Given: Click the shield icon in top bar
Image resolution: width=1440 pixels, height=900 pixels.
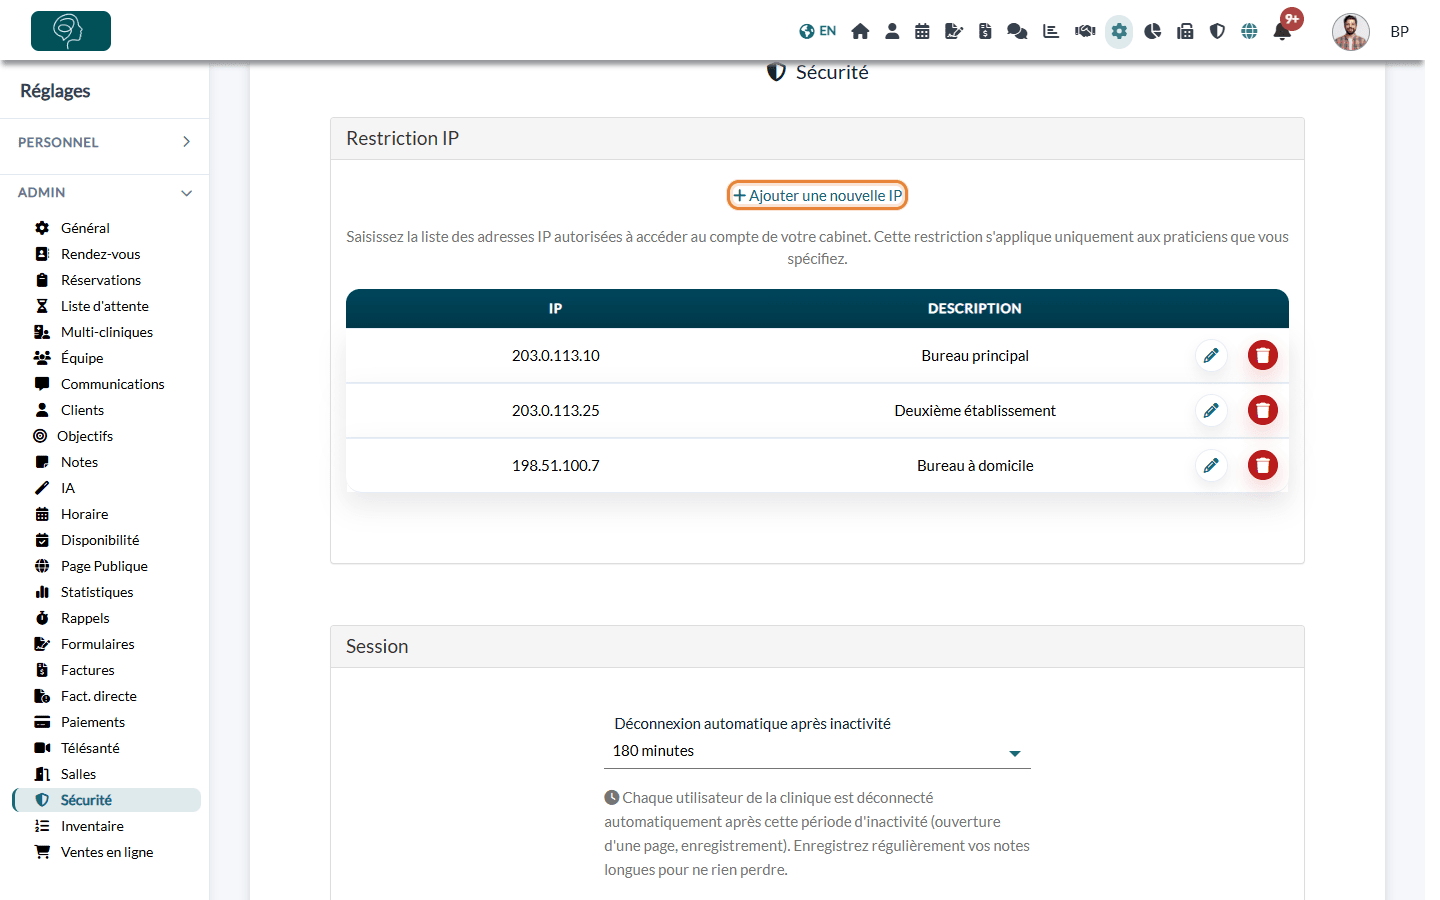Looking at the screenshot, I should [x=1217, y=31].
